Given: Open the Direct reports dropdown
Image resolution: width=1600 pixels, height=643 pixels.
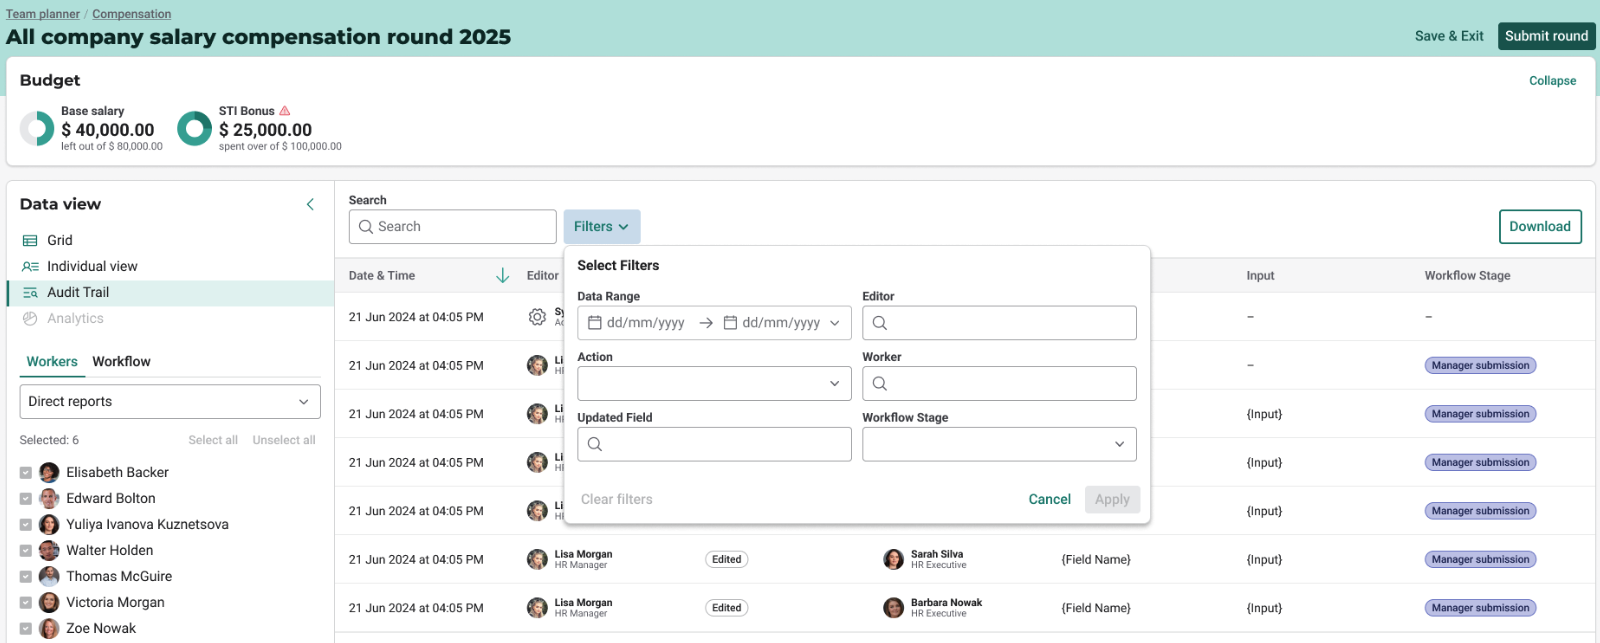Looking at the screenshot, I should [170, 402].
